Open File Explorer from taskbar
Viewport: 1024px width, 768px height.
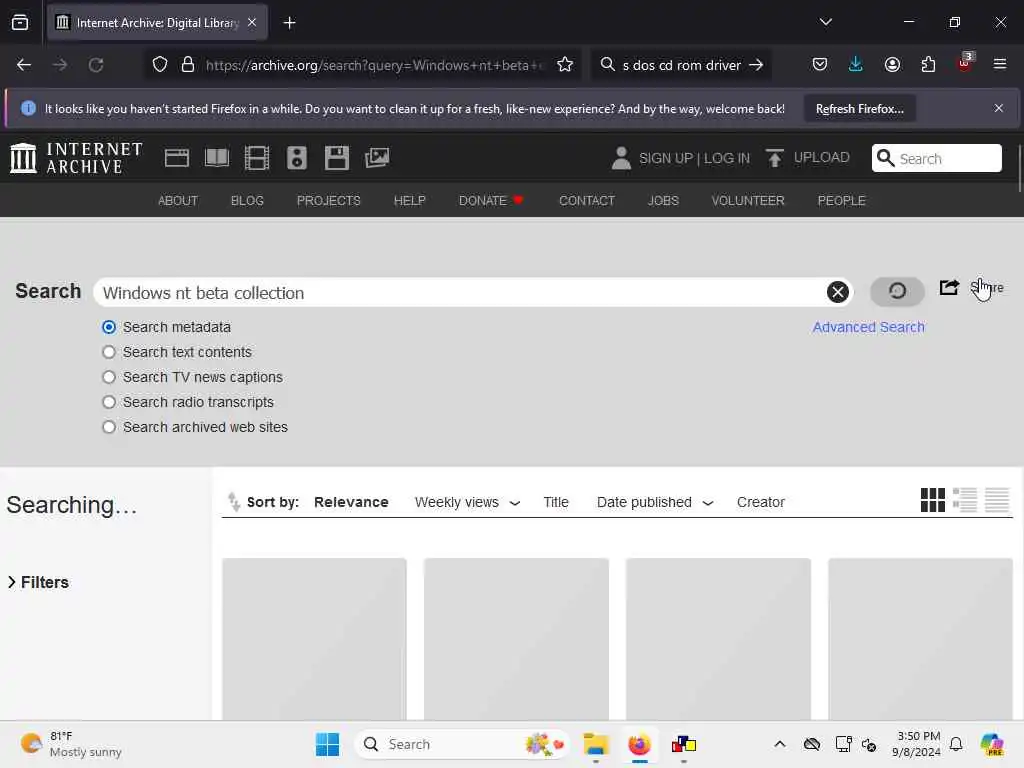pos(596,744)
